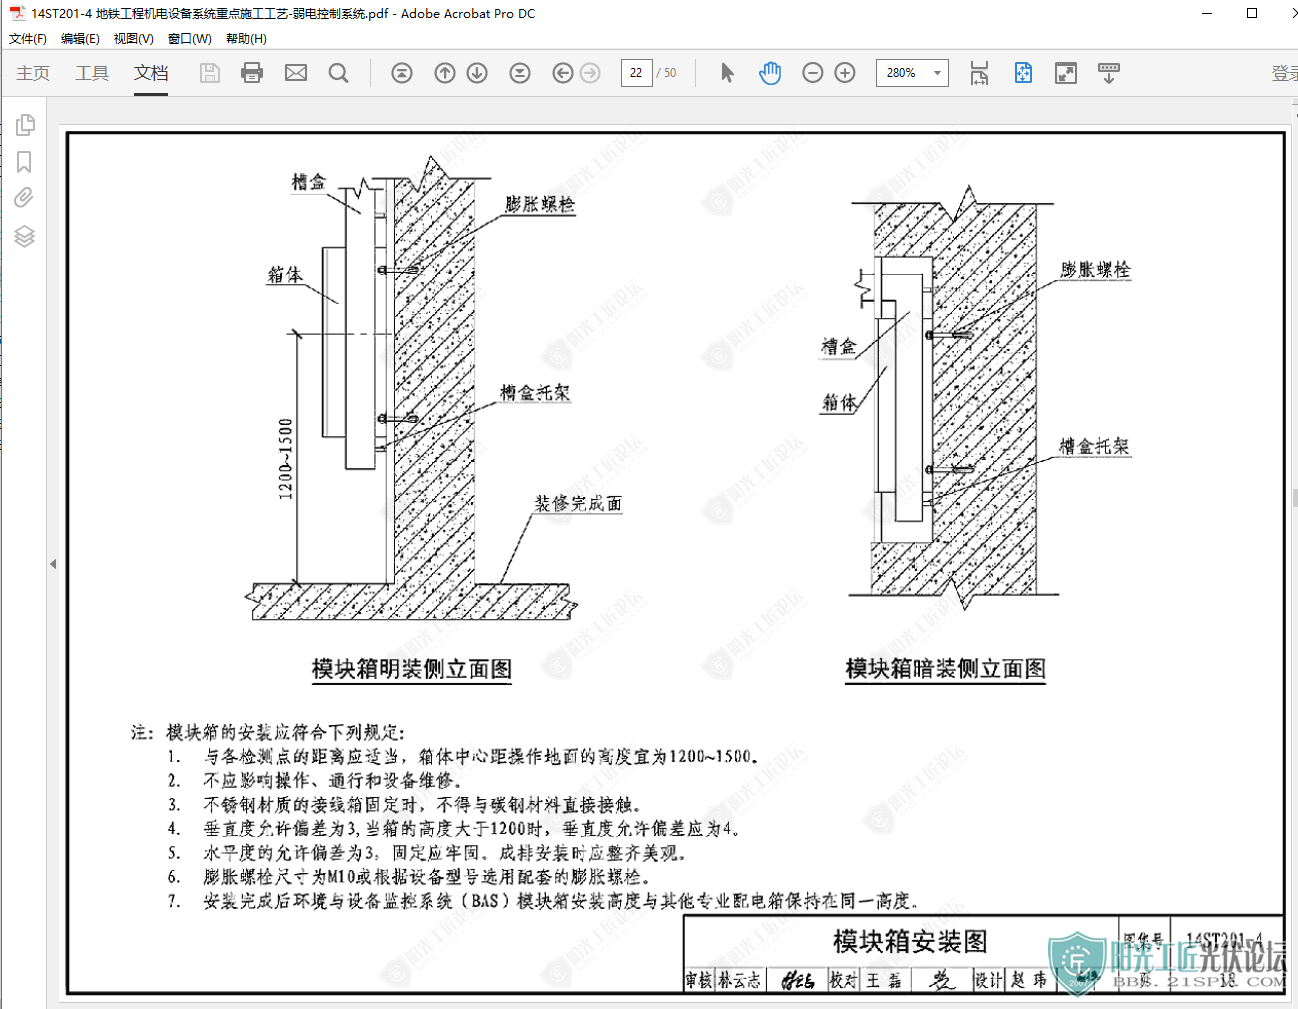Open 文件(F) menu

pos(28,39)
